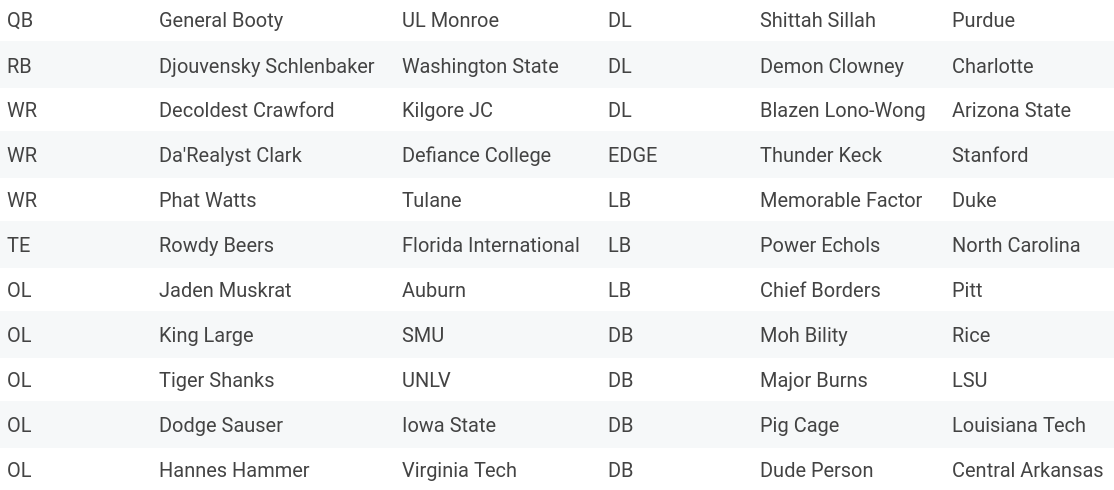
Task: Click the Phat Watts name cell
Action: coord(207,200)
